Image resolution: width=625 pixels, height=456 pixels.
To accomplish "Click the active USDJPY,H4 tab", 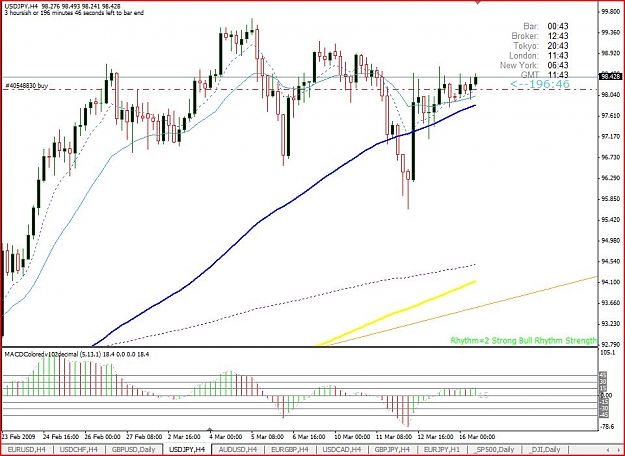I will tap(187, 450).
